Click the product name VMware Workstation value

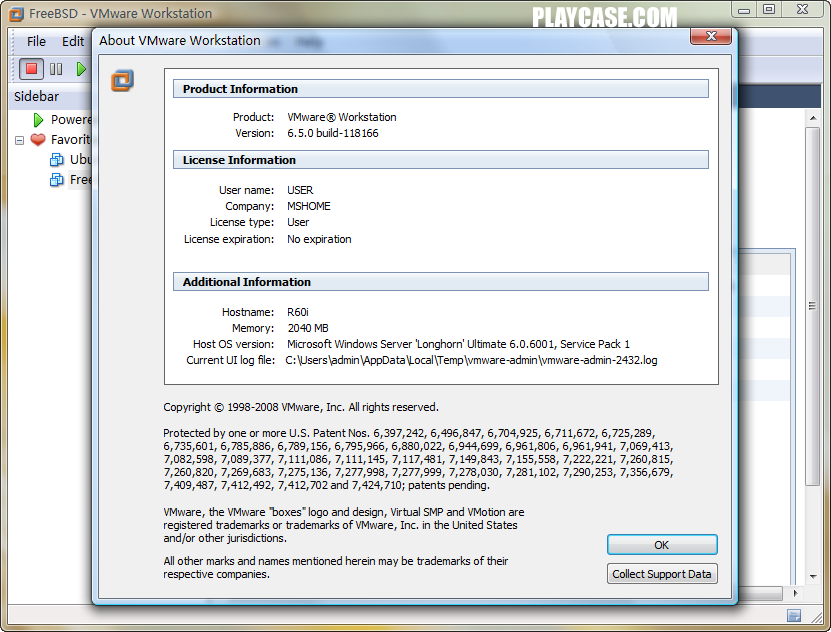click(x=342, y=117)
